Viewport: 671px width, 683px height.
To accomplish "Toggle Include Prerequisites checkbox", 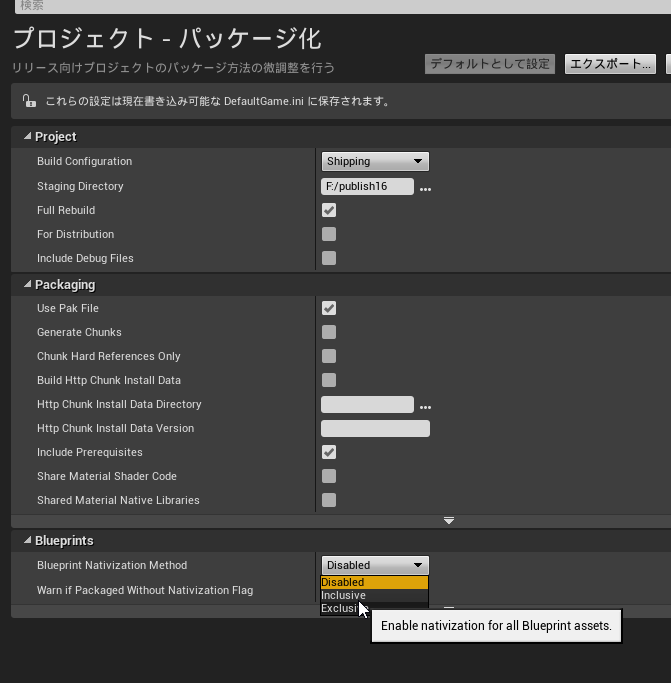I will [x=329, y=452].
